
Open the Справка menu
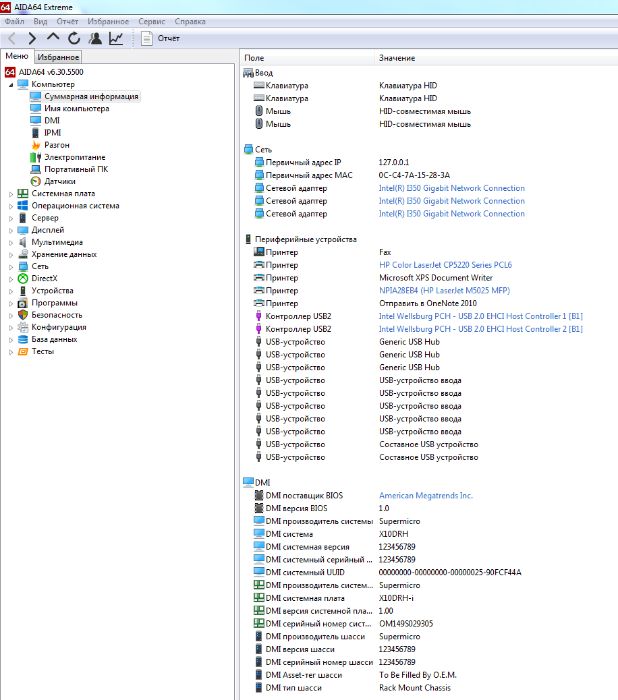click(x=190, y=21)
